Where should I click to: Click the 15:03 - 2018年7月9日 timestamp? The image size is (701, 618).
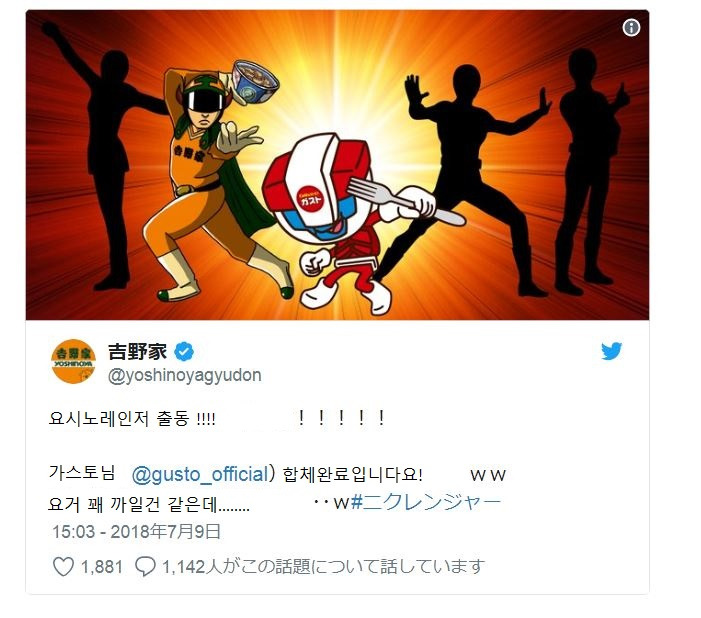(136, 531)
